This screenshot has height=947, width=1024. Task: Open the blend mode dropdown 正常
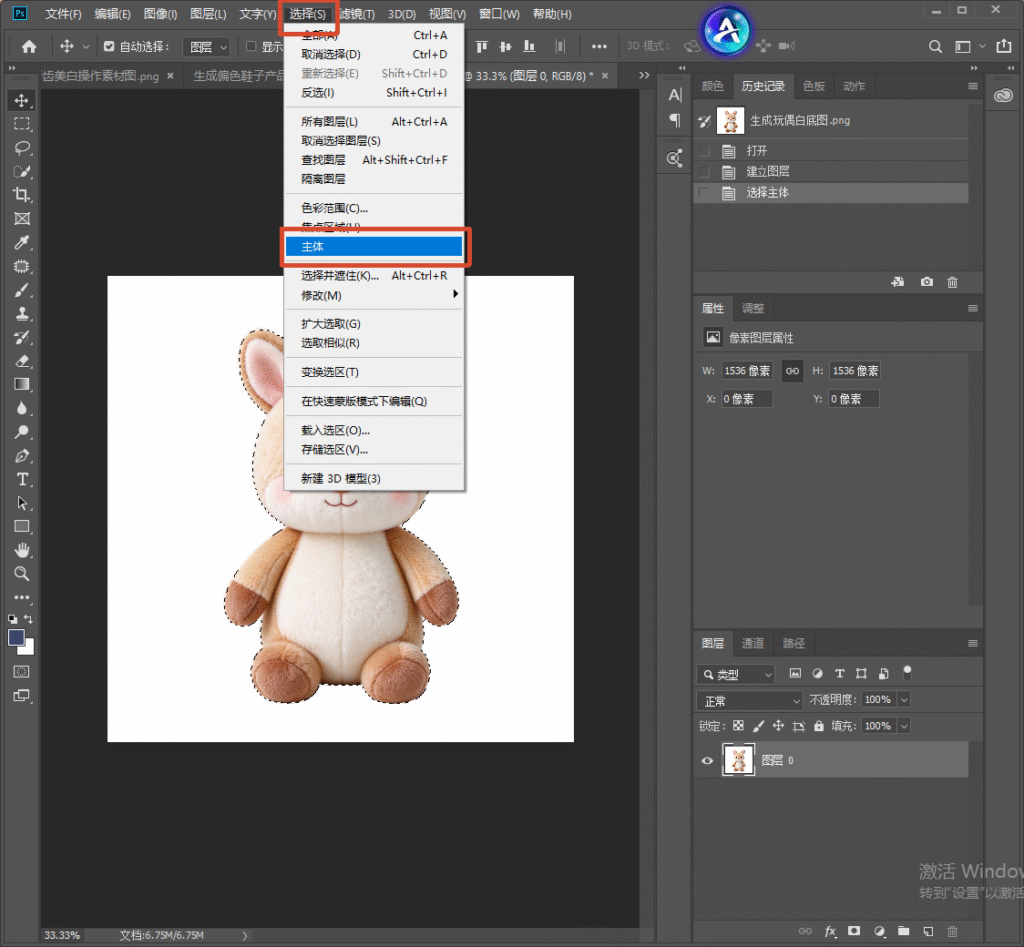750,701
